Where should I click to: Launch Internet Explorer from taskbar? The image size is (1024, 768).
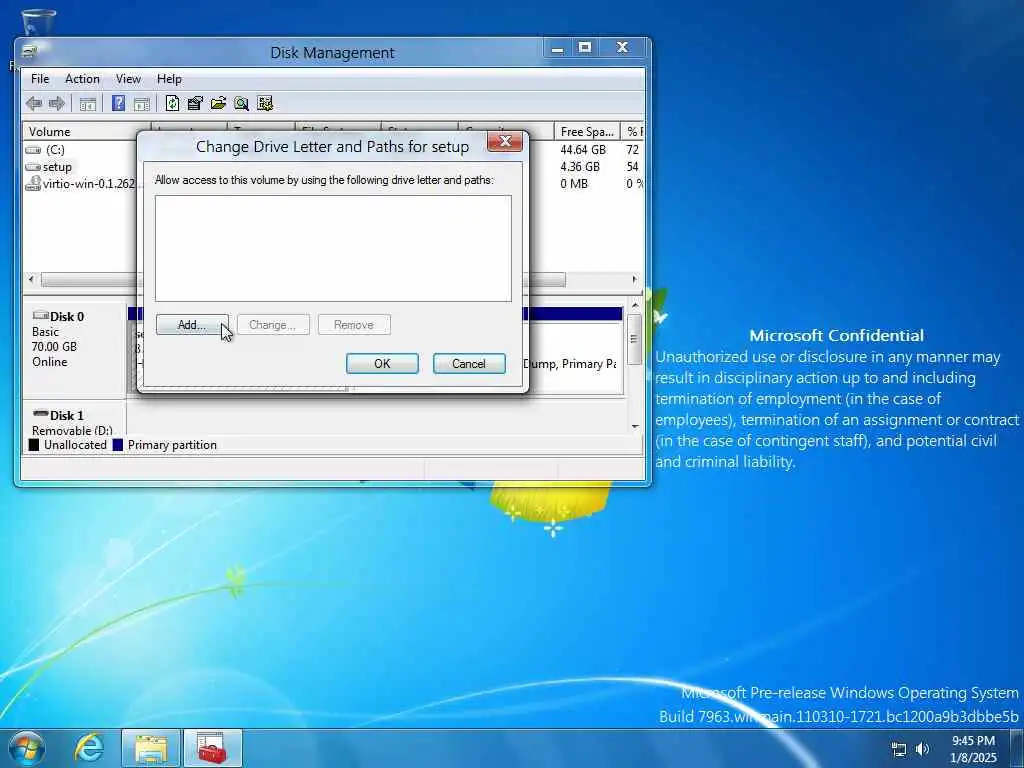89,748
